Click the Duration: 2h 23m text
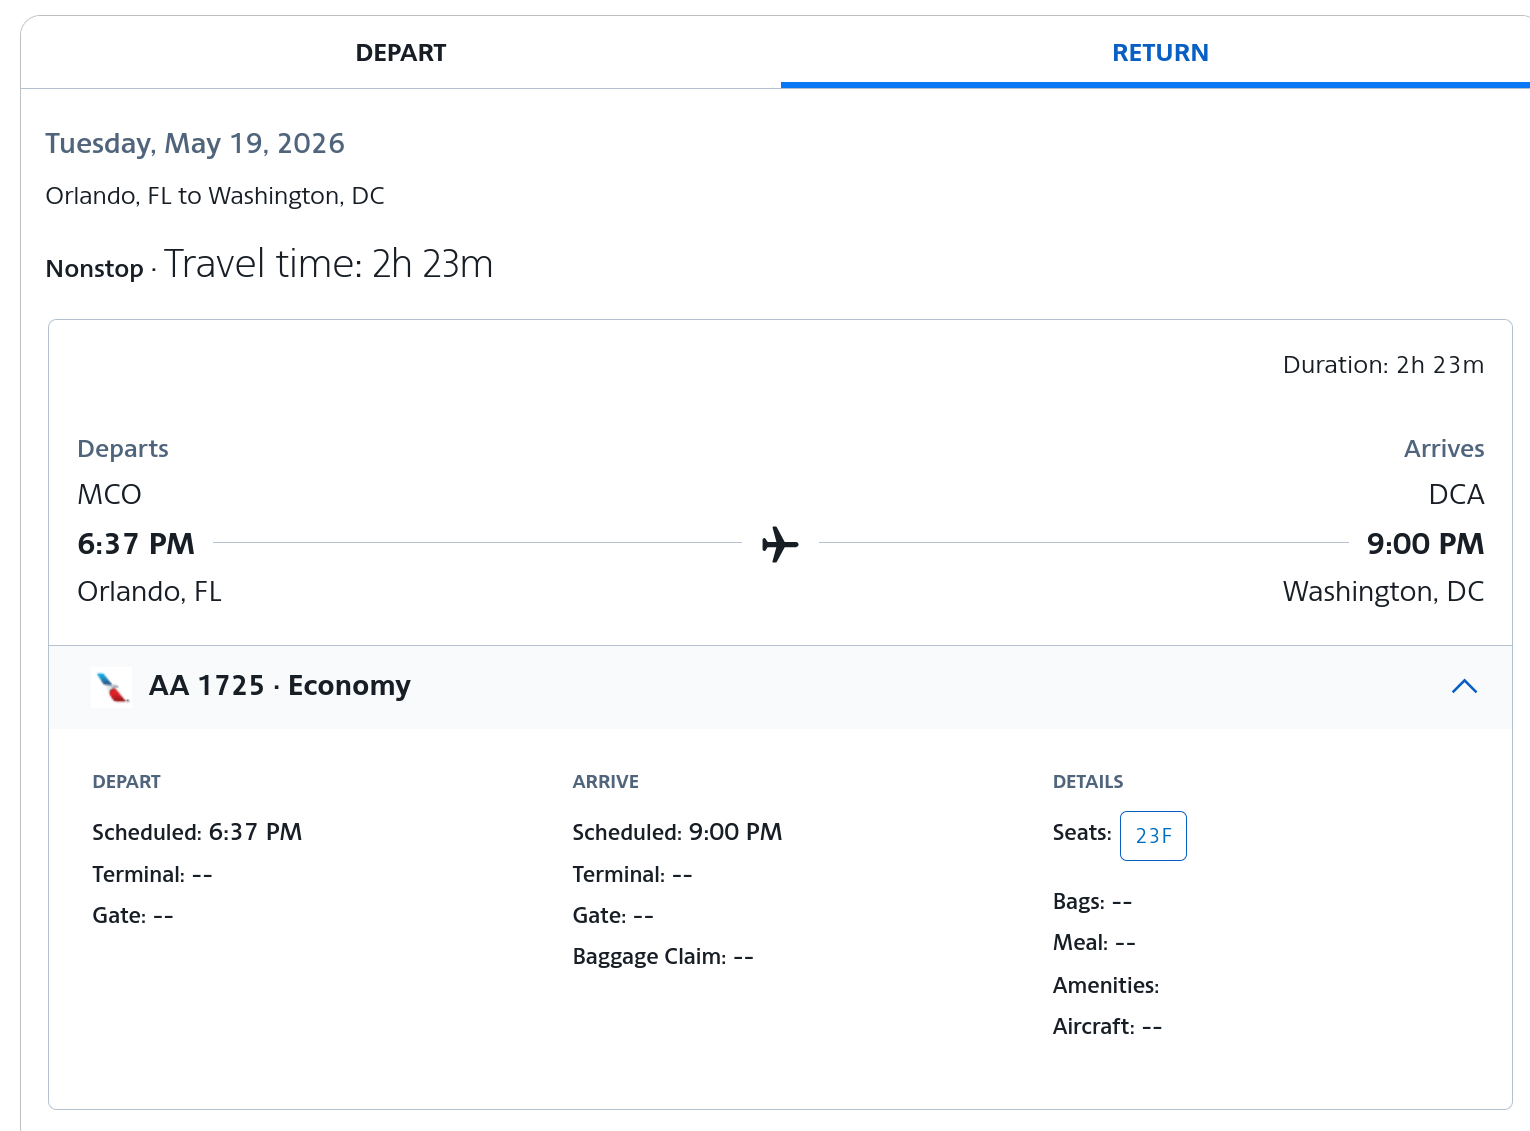This screenshot has height=1131, width=1530. coord(1382,365)
